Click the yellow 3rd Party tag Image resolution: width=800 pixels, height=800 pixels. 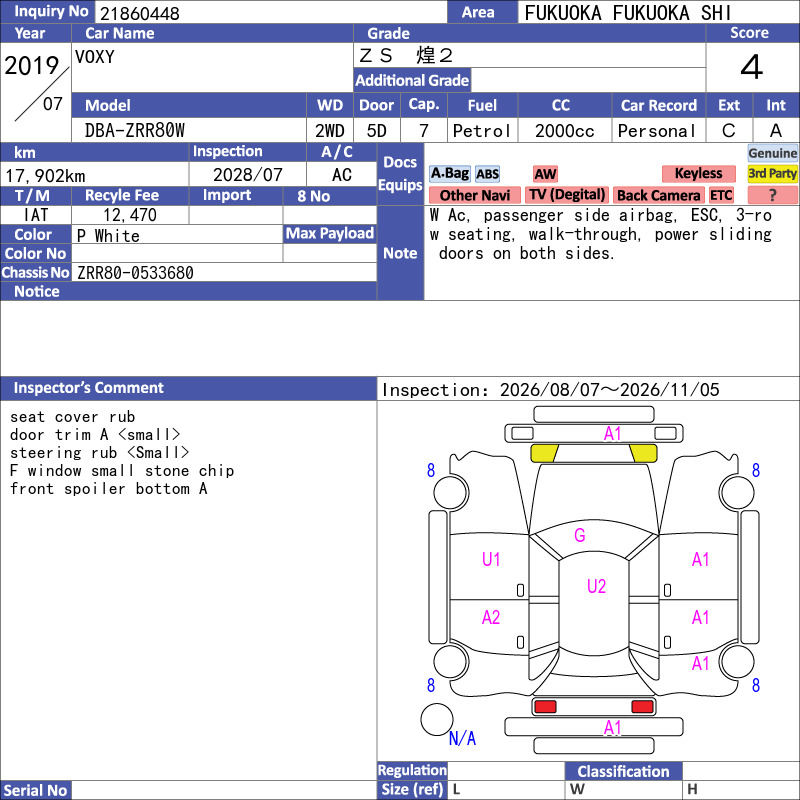pyautogui.click(x=772, y=173)
